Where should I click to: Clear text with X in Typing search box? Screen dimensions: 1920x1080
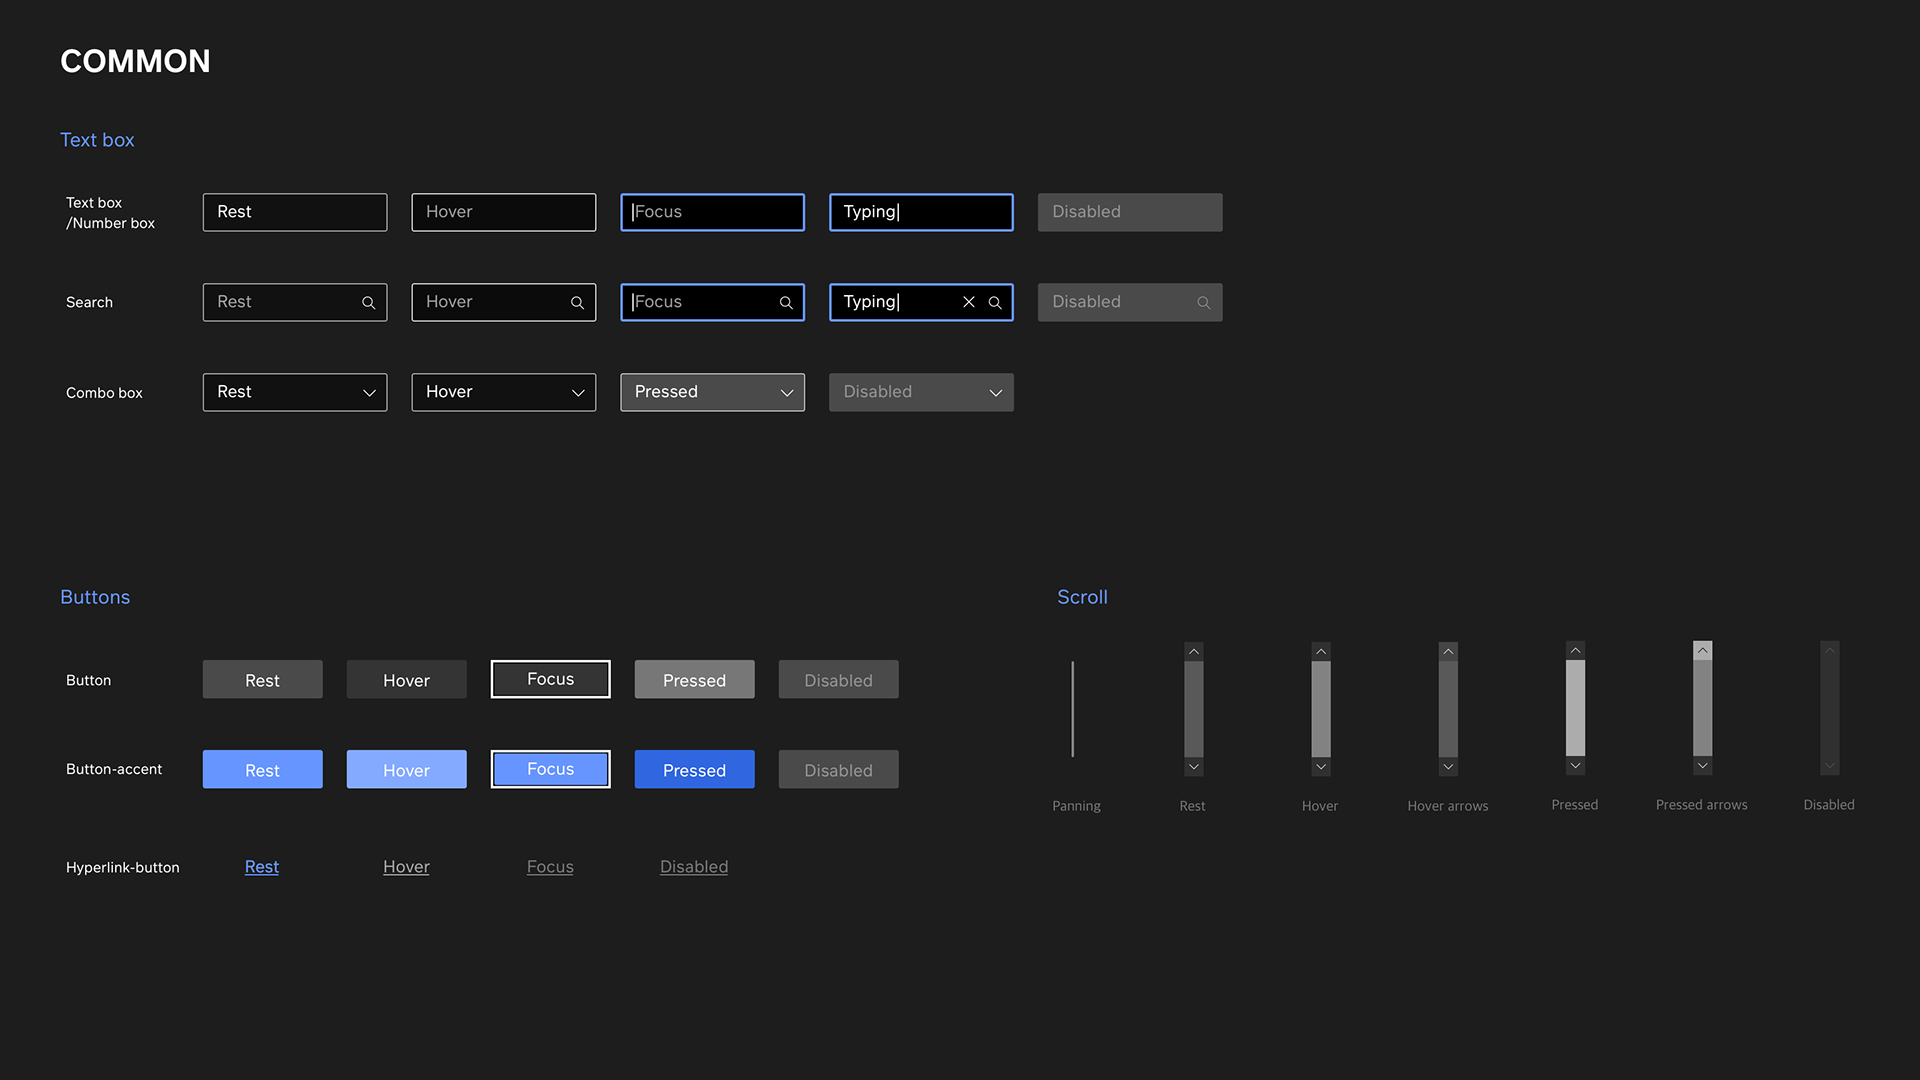coord(968,302)
